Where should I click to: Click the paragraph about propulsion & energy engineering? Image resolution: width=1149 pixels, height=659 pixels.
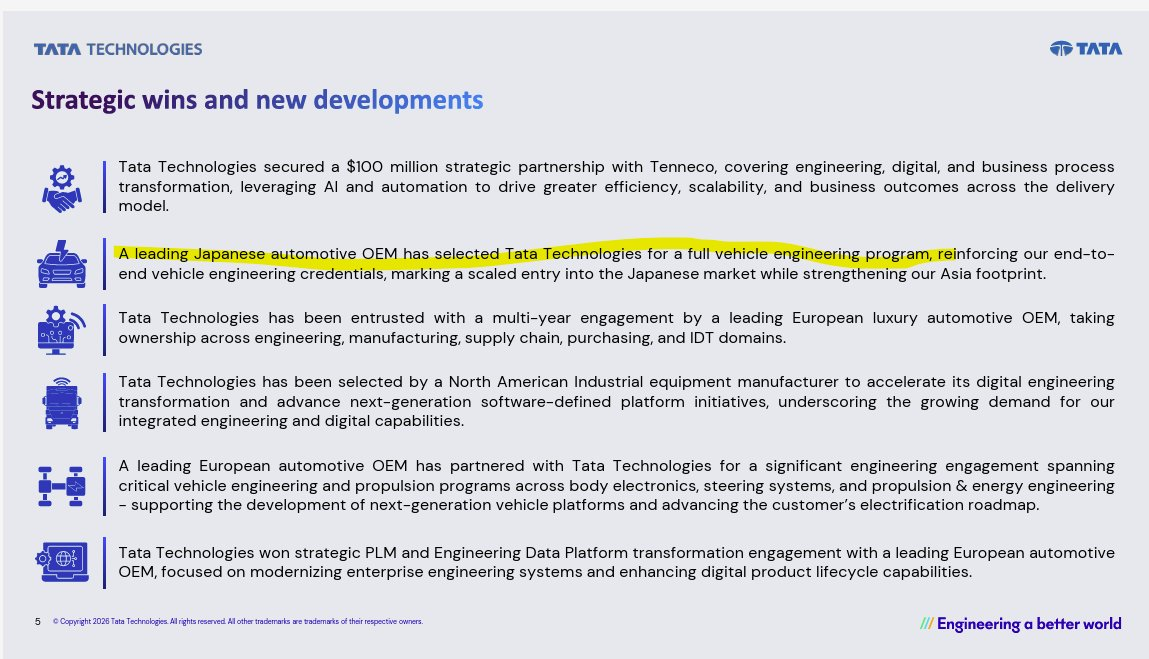616,485
